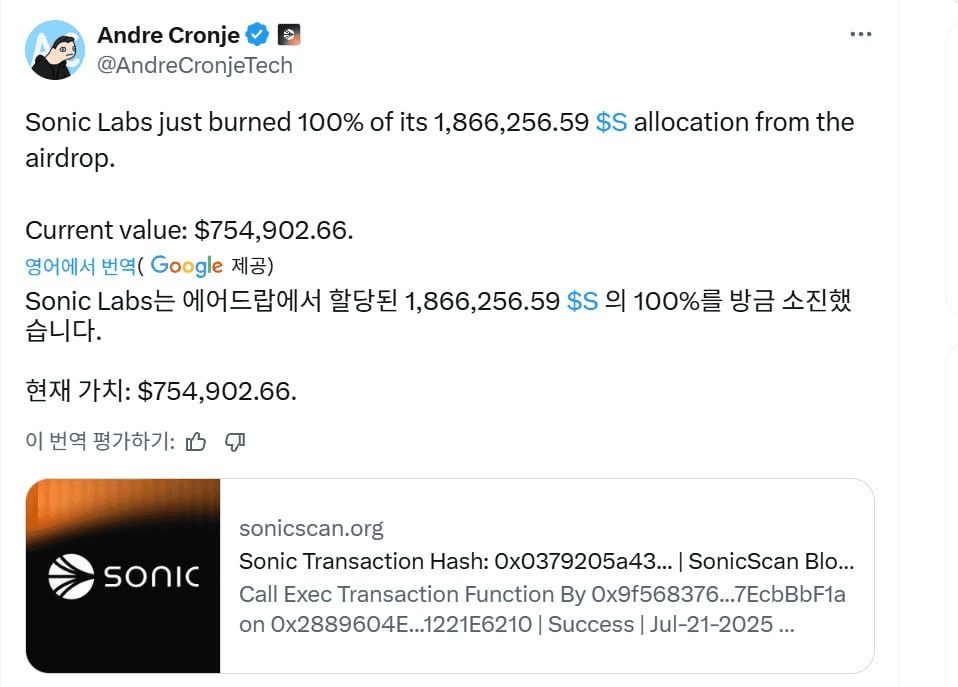Viewport: 958px width, 687px height.
Task: Click the Sonic swirl logo icon
Action: [x=71, y=576]
